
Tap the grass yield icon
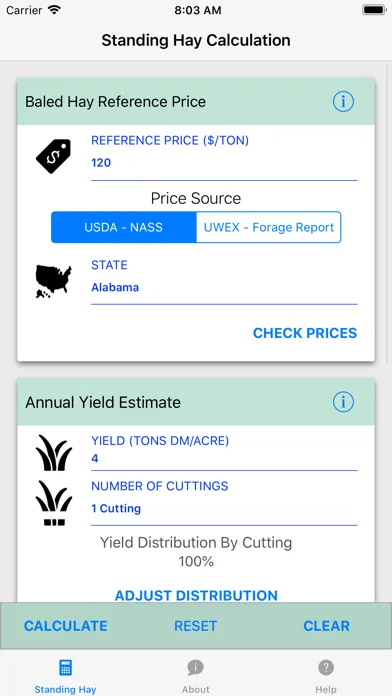point(54,453)
